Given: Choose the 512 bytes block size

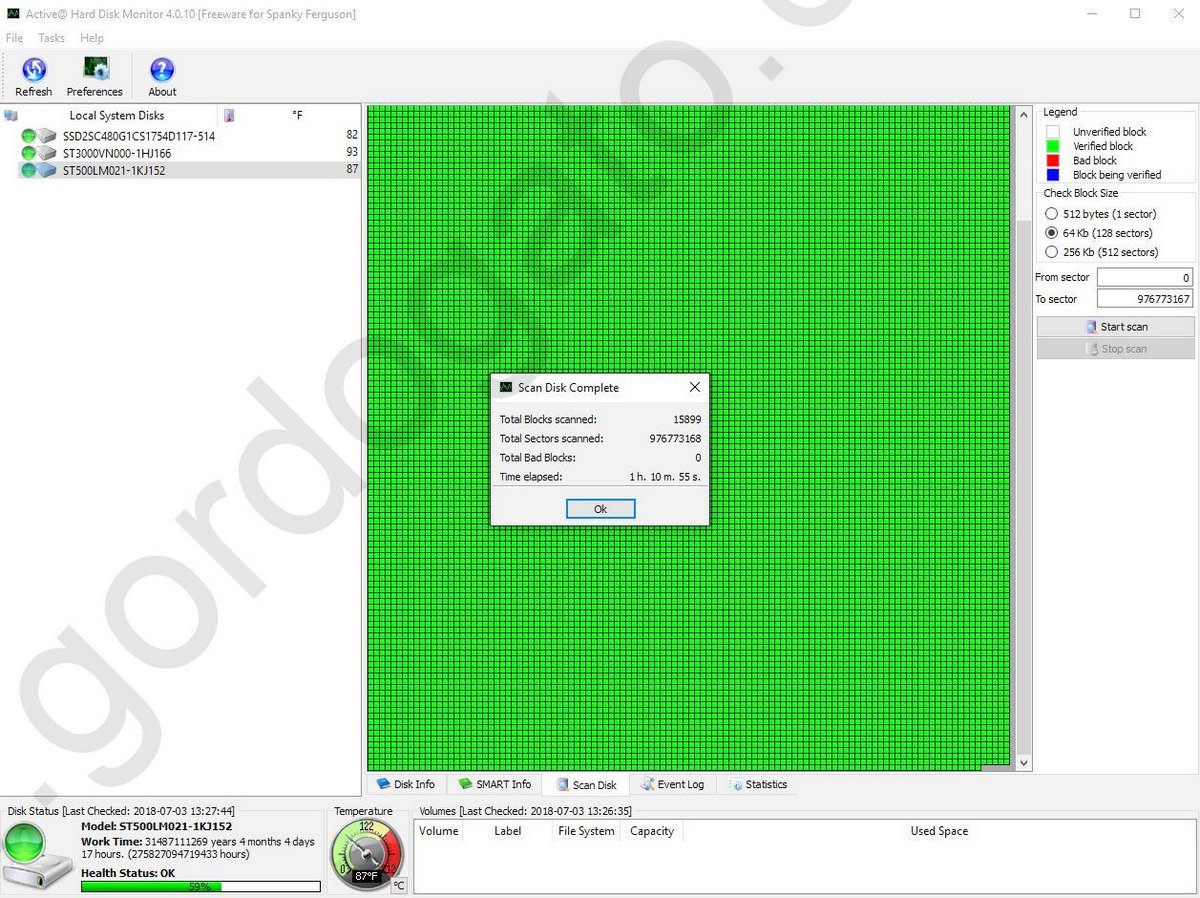Looking at the screenshot, I should (x=1051, y=214).
